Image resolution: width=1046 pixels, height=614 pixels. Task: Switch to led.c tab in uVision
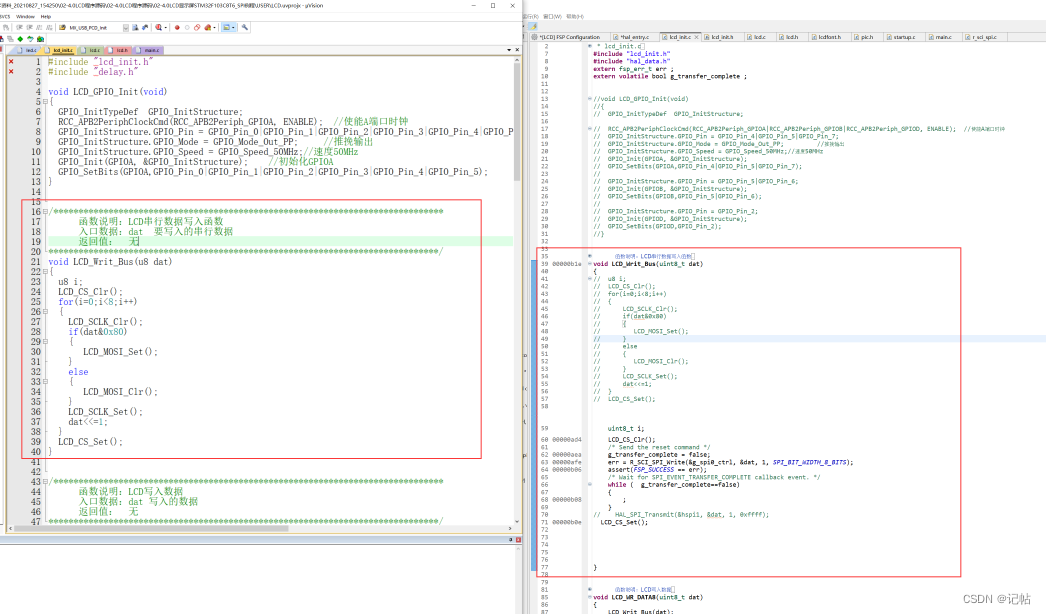pos(28,50)
